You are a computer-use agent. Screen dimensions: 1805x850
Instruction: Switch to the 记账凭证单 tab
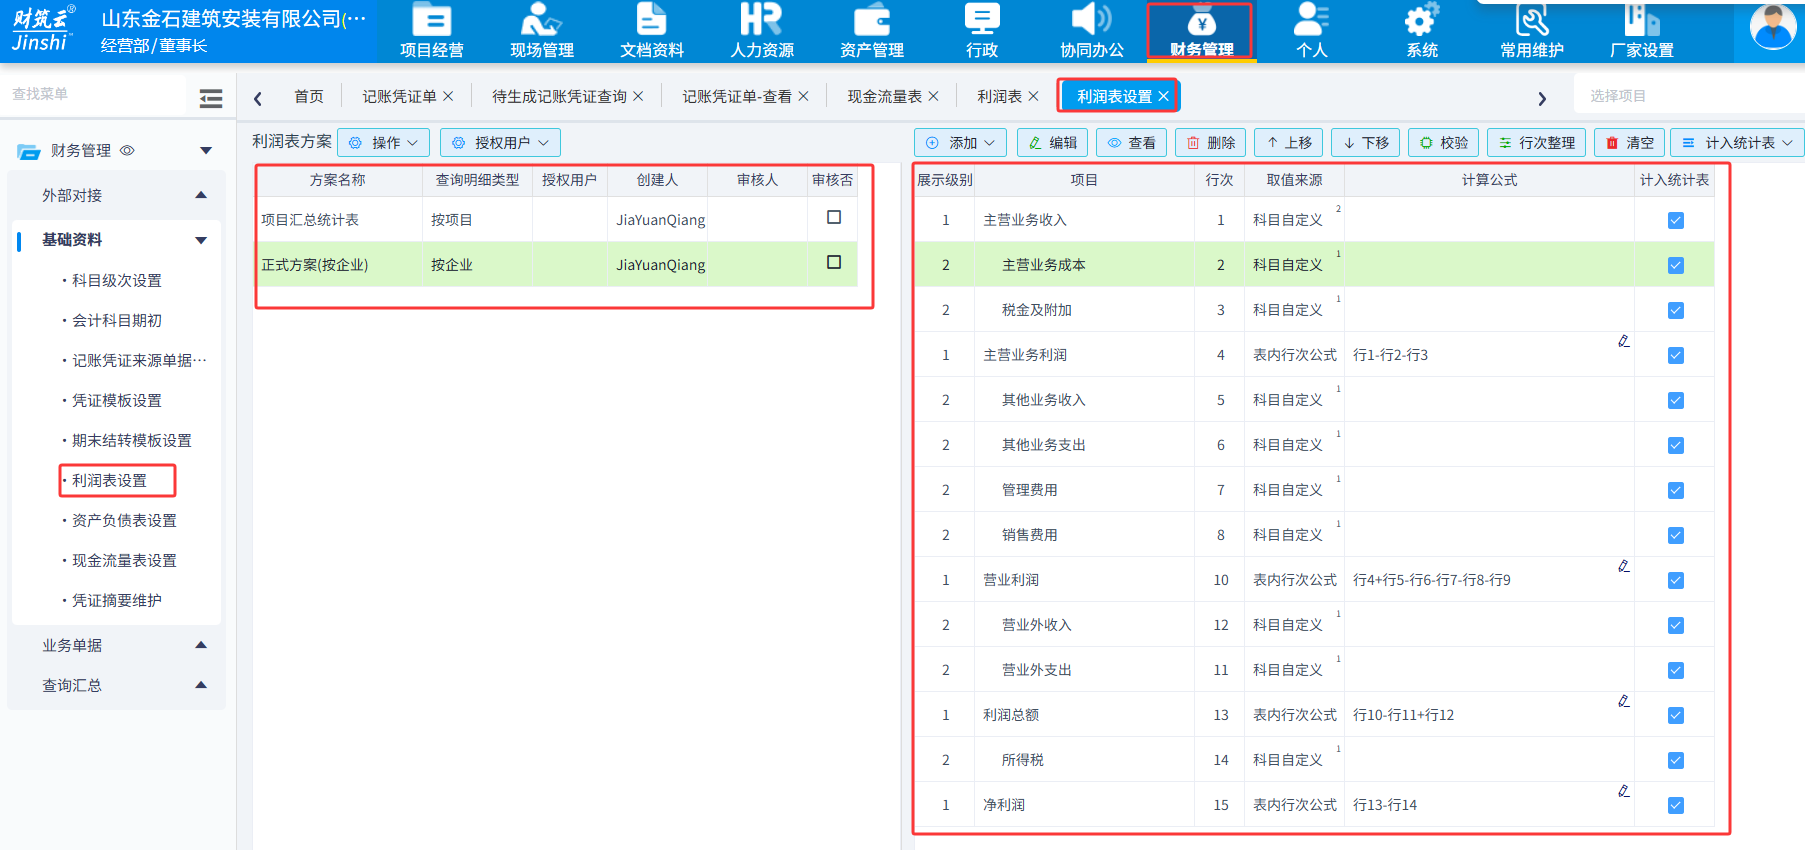pyautogui.click(x=399, y=96)
